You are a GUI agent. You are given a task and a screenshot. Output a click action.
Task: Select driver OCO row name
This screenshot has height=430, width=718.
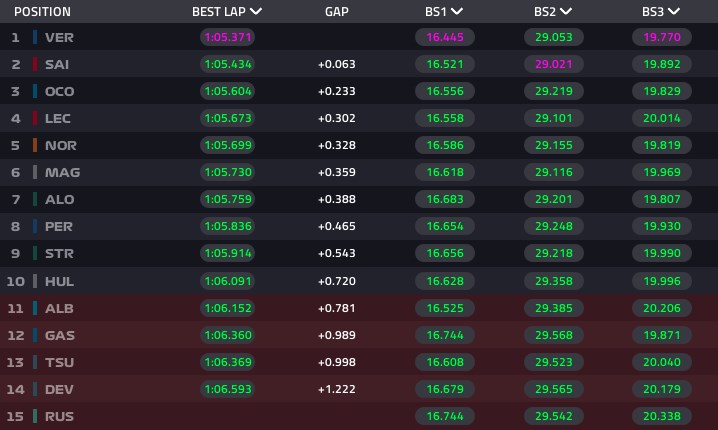(x=60, y=91)
